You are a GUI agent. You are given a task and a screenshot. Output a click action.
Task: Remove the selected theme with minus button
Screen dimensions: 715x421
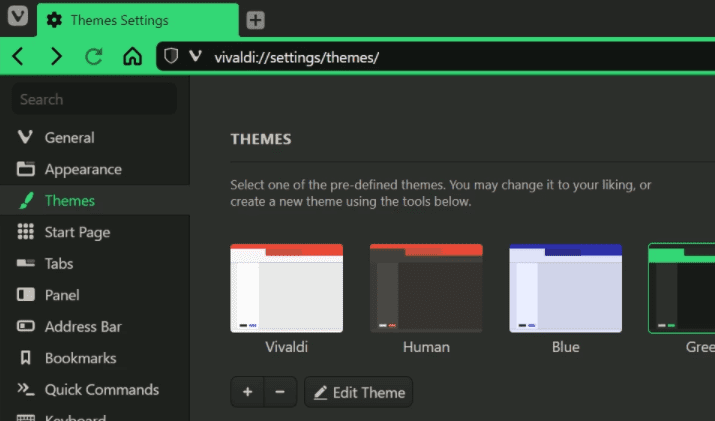pos(280,392)
